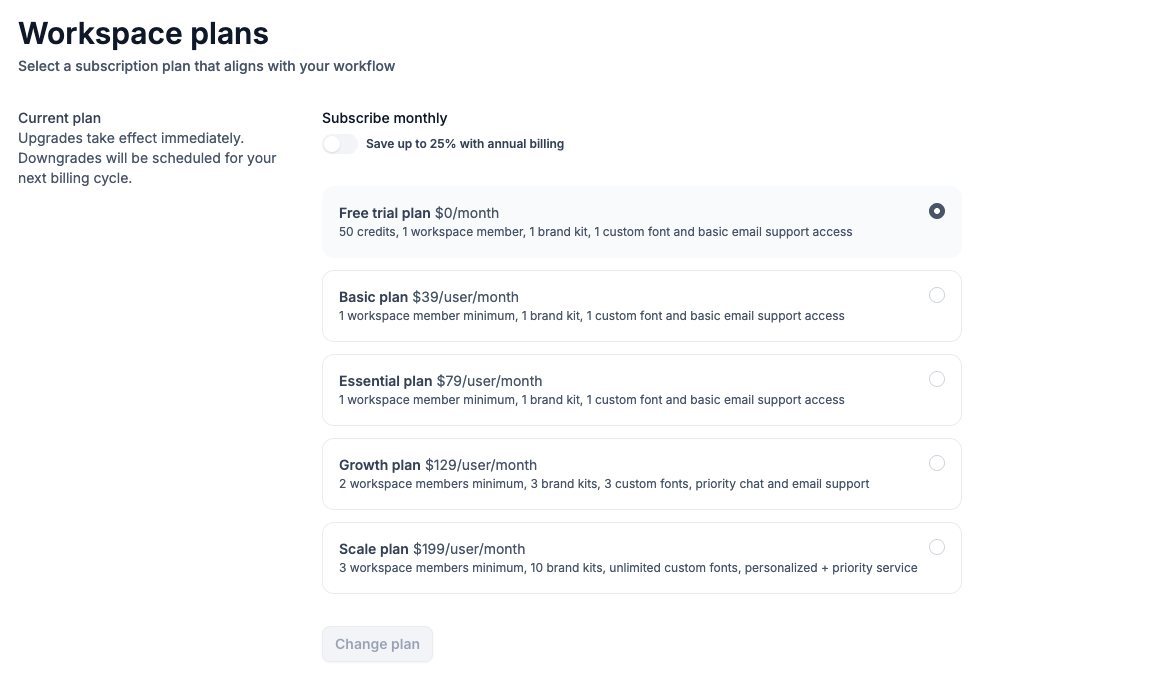1160x689 pixels.
Task: Click the Essential plan description line
Action: 591,400
